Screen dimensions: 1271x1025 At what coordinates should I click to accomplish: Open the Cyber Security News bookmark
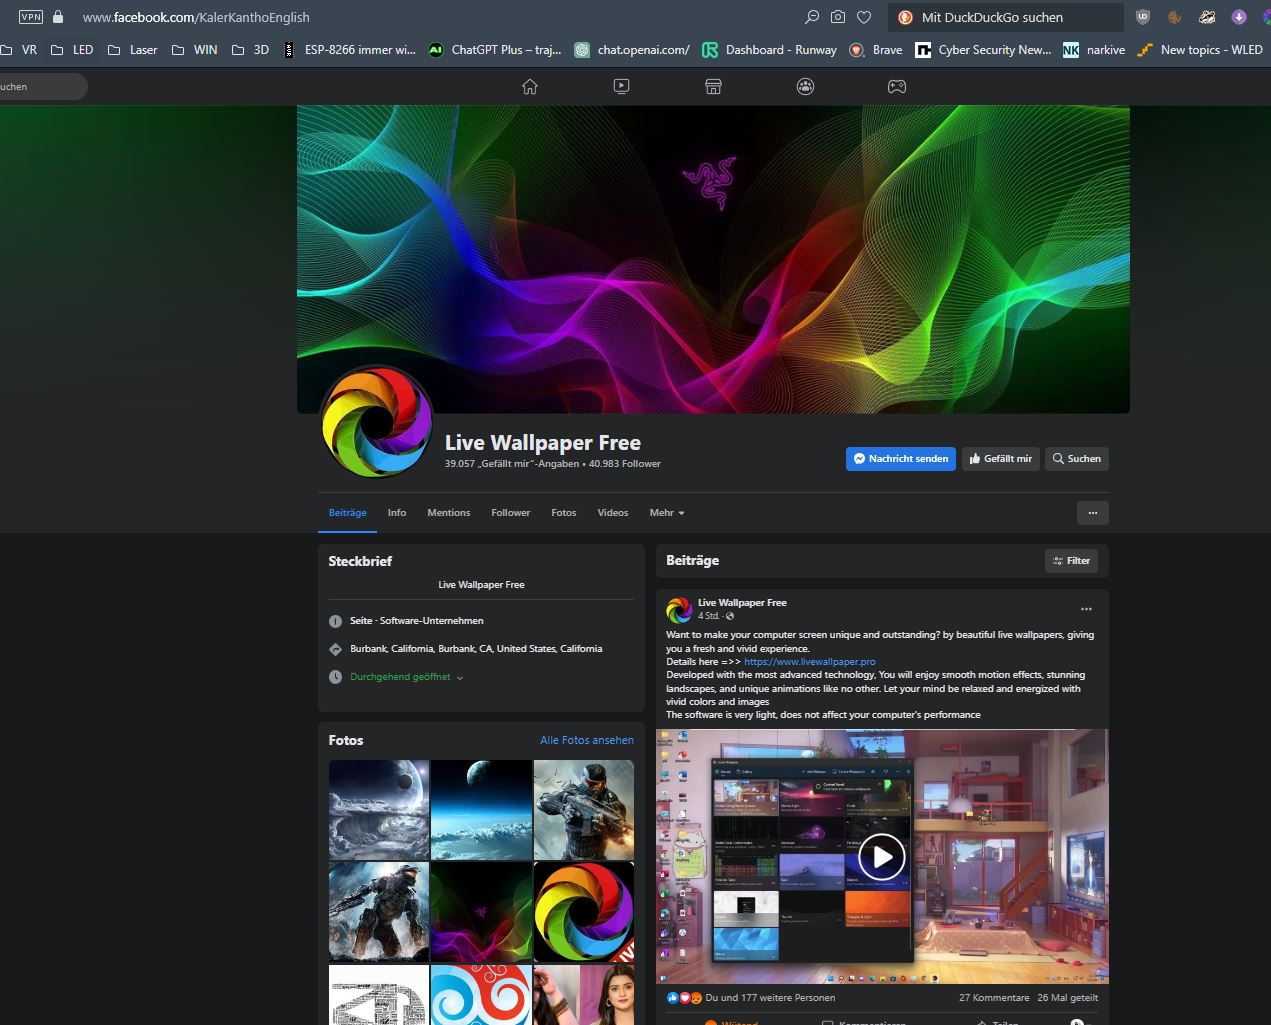[x=984, y=49]
